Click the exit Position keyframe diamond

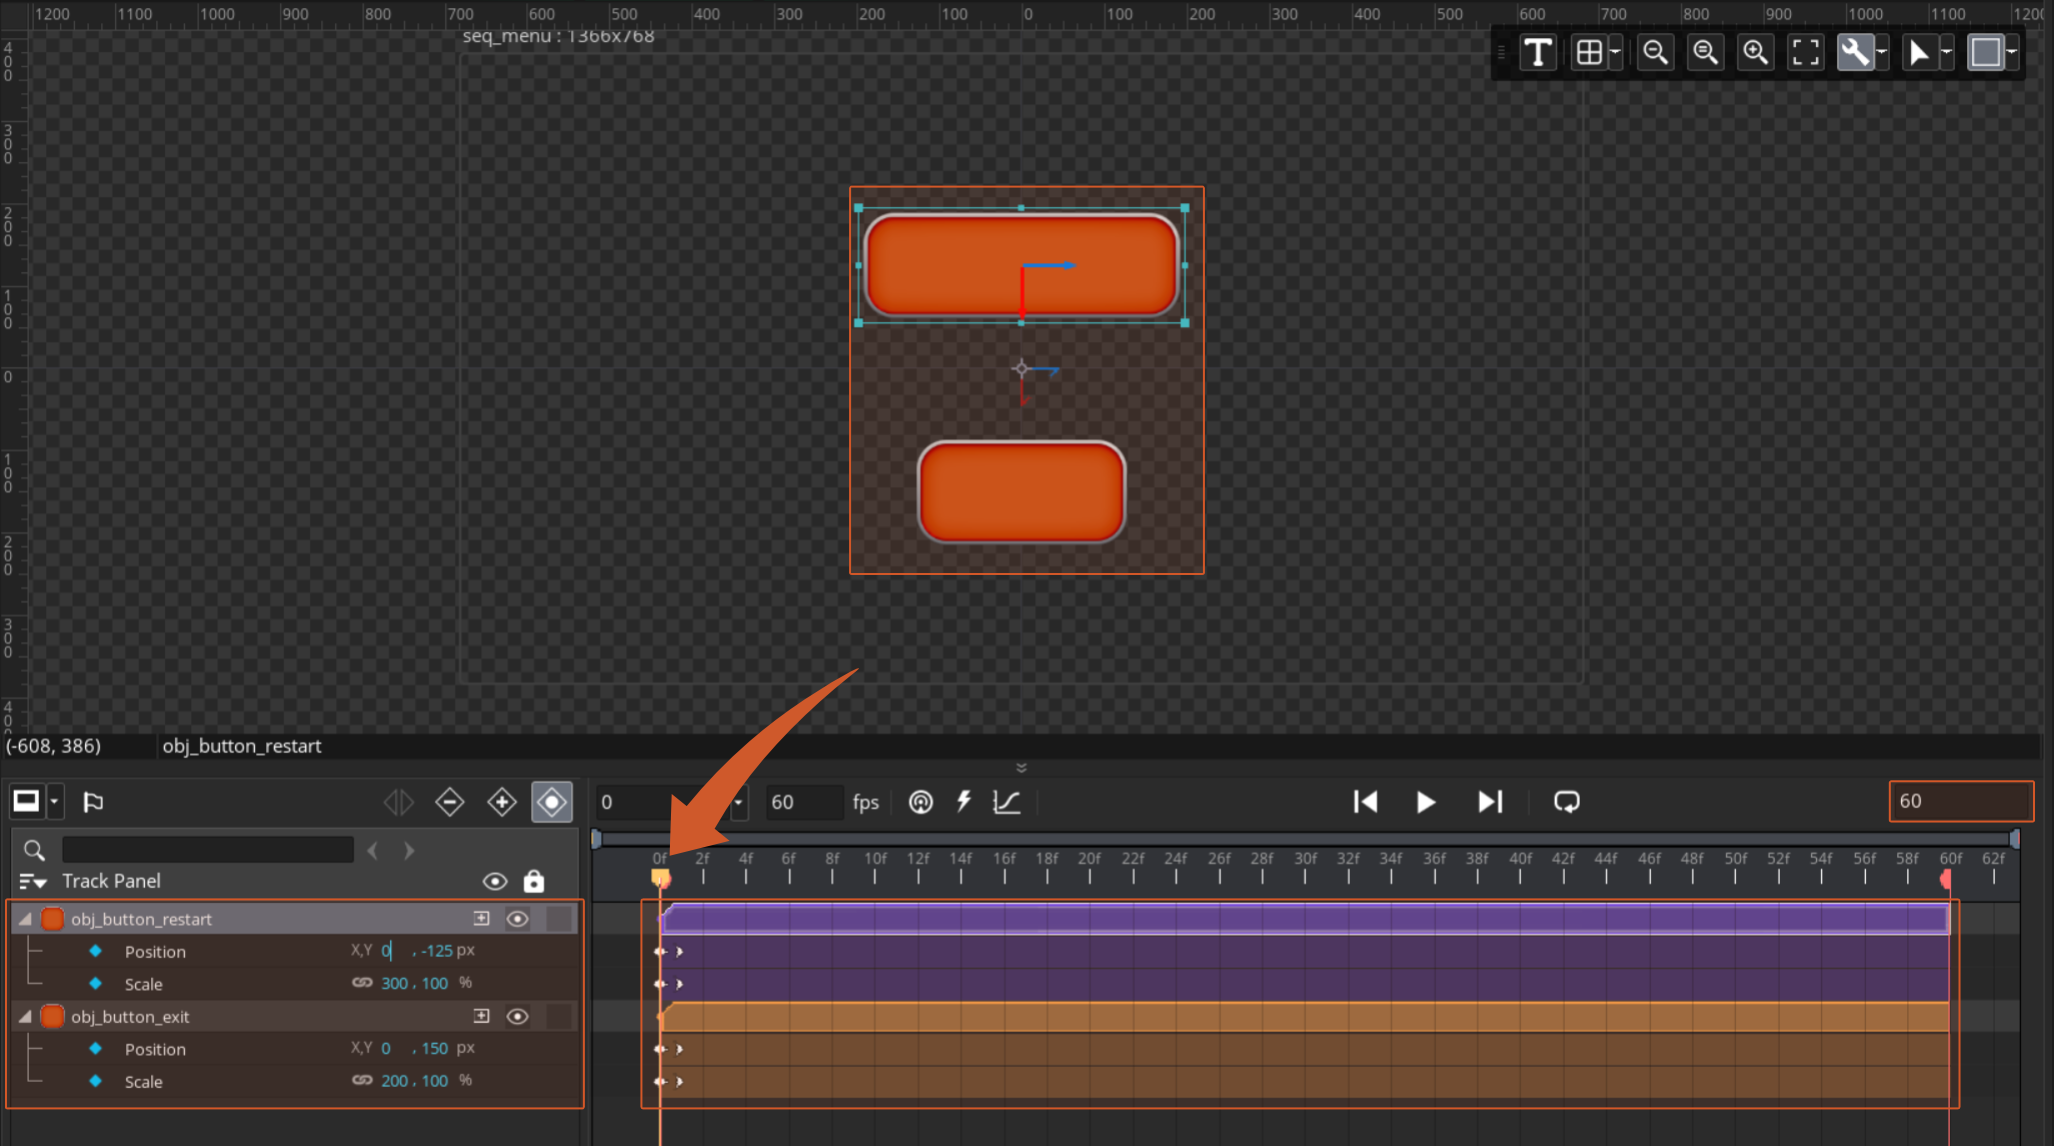point(96,1048)
